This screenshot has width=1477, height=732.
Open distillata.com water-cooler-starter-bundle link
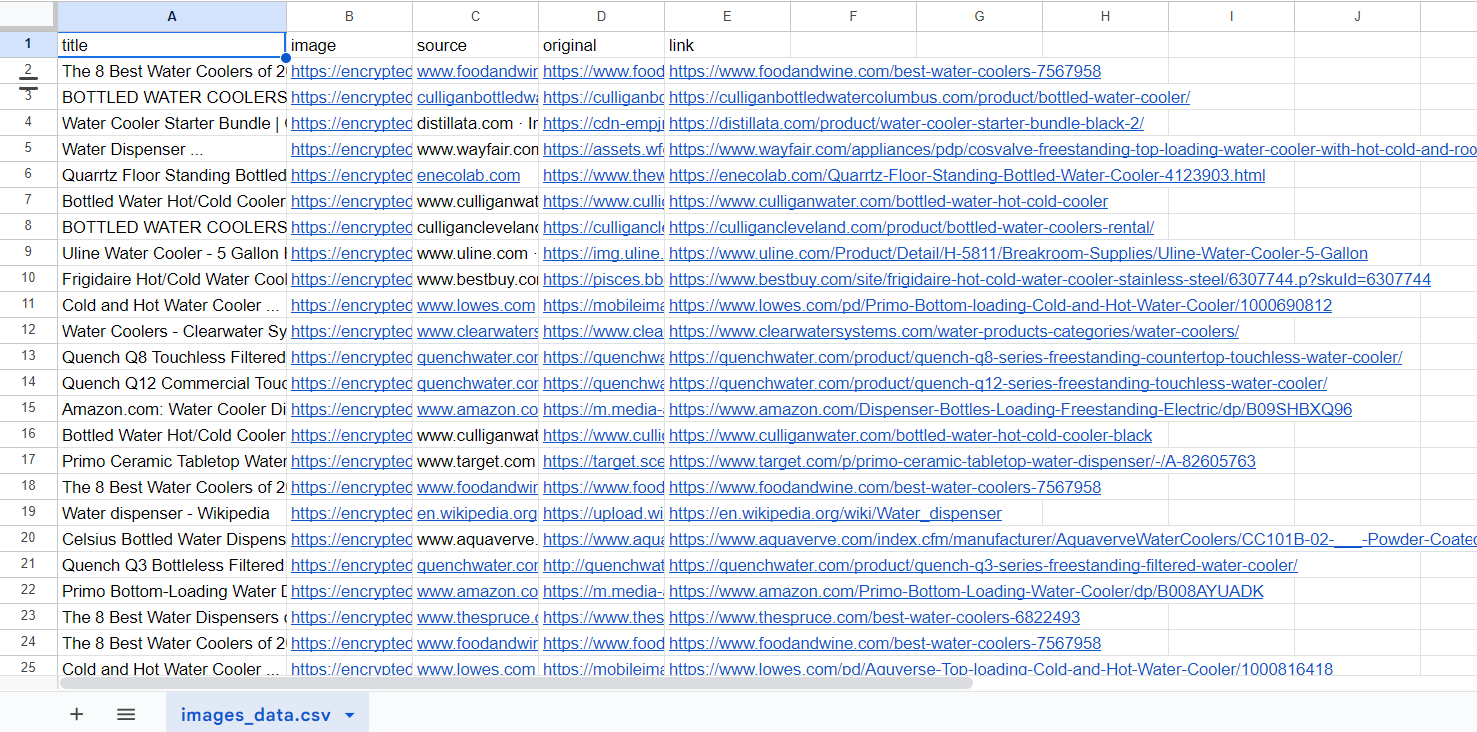[x=906, y=123]
